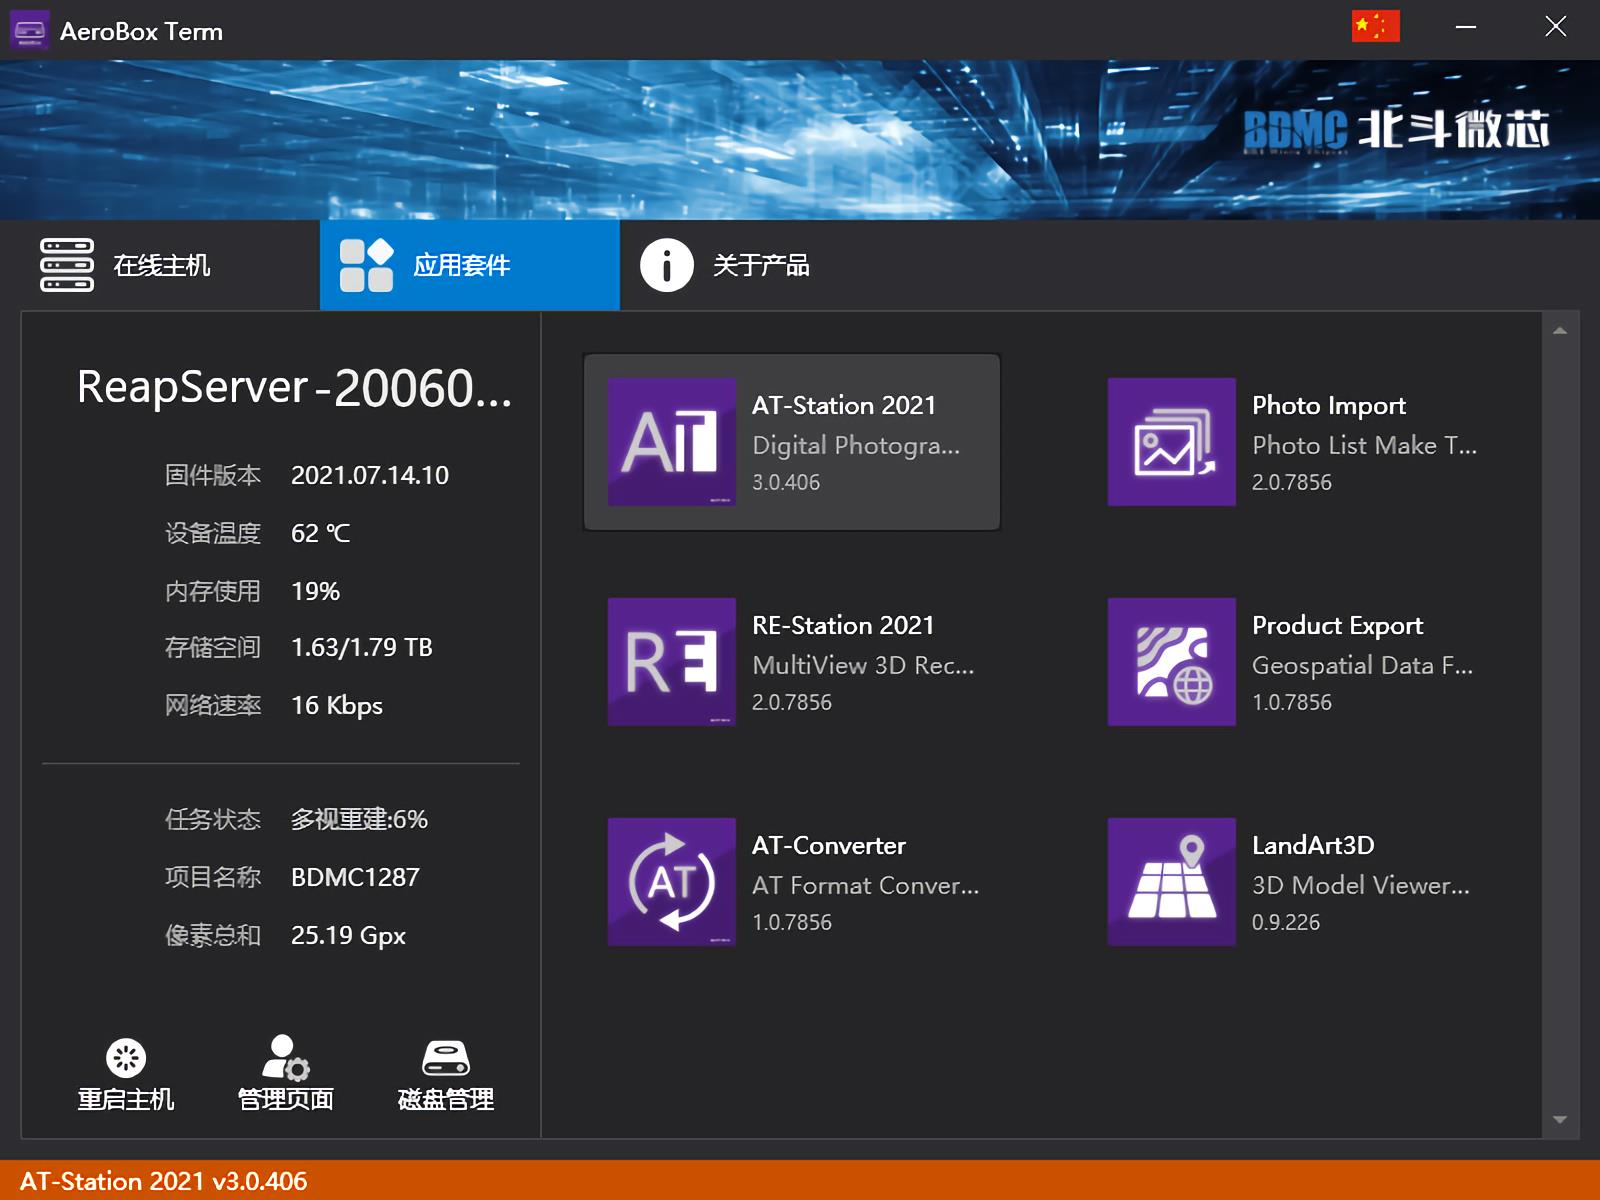Click the Product Export title text
This screenshot has height=1200, width=1600.
tap(1337, 626)
